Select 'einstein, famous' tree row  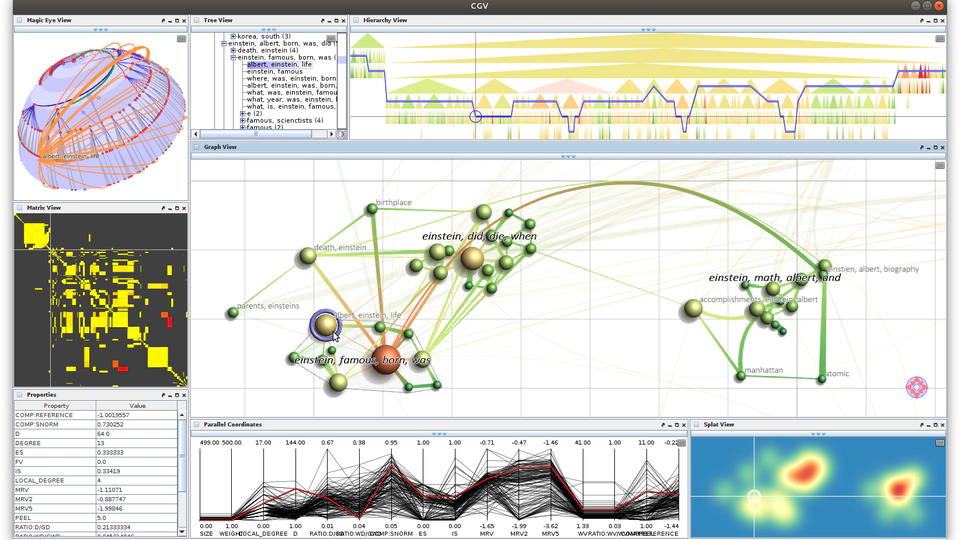coord(274,72)
